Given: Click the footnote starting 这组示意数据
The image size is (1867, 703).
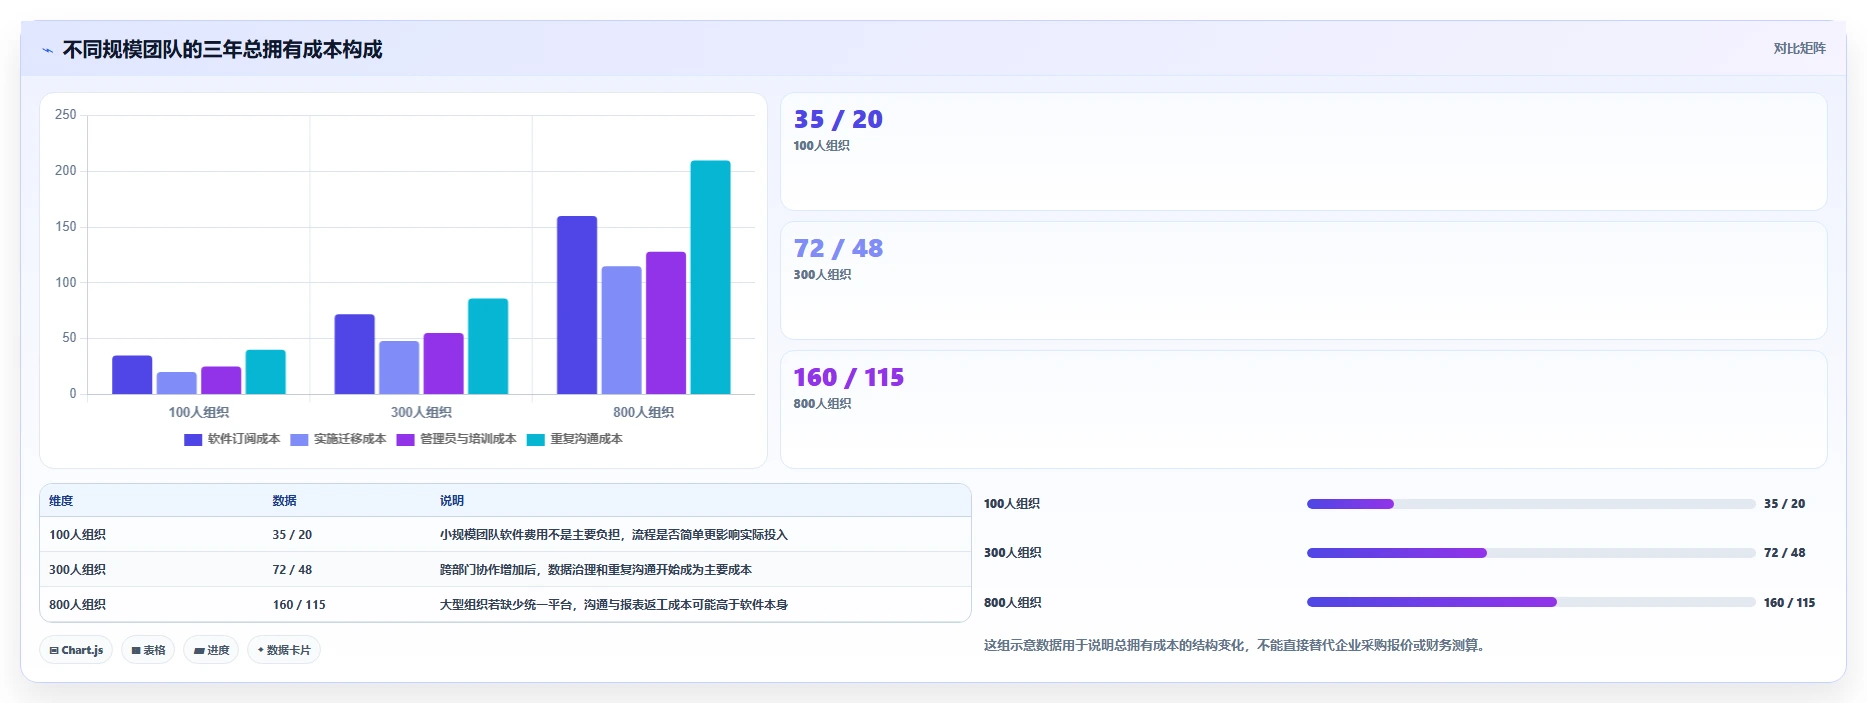Looking at the screenshot, I should 1237,646.
